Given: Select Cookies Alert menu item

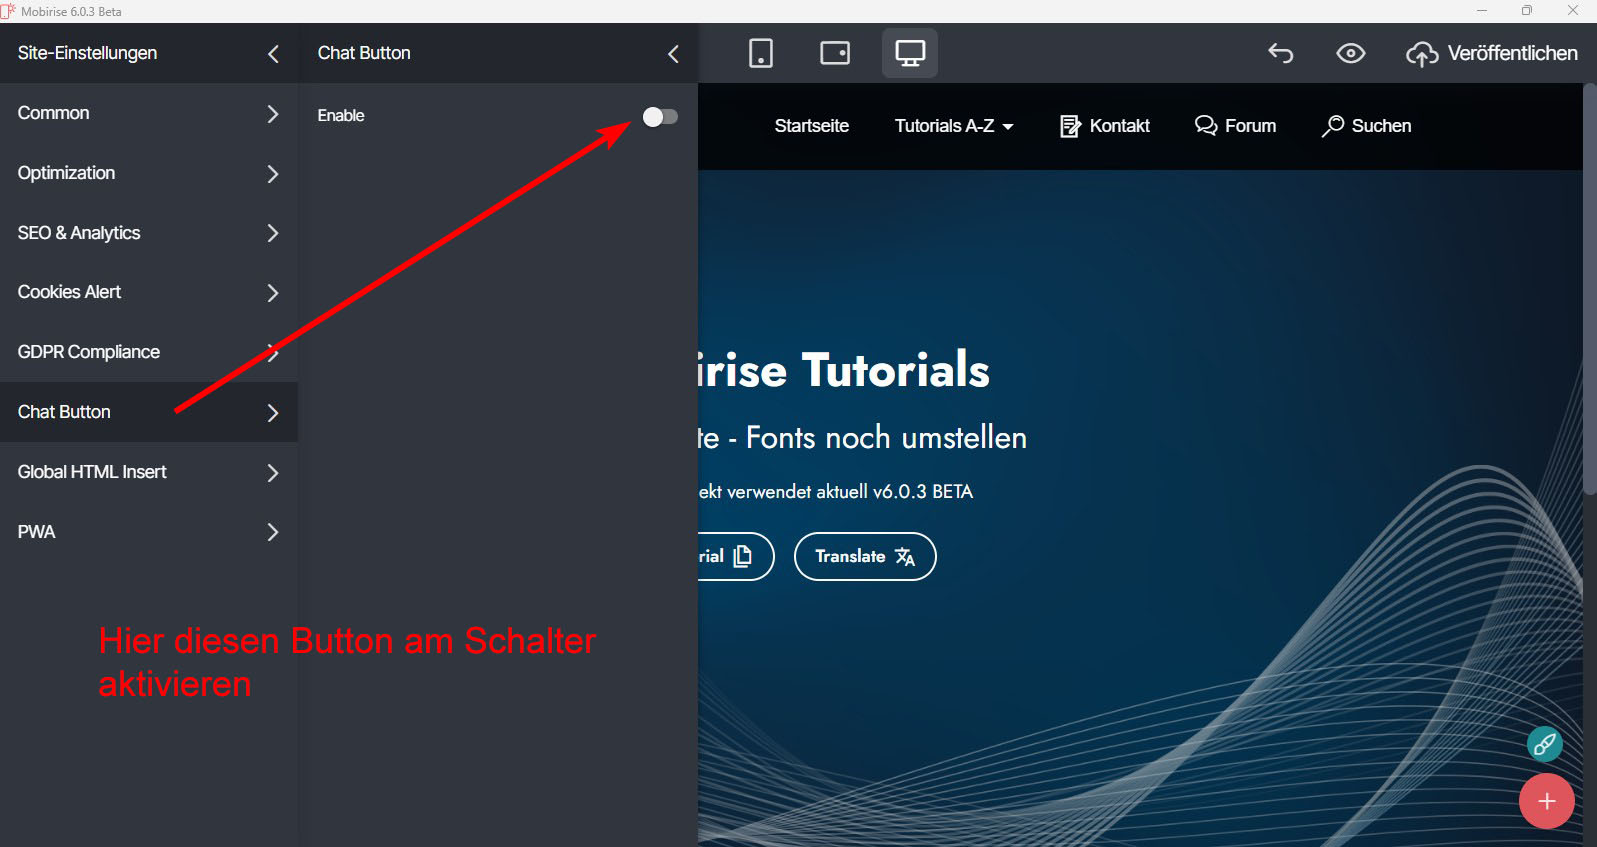Looking at the screenshot, I should (148, 293).
